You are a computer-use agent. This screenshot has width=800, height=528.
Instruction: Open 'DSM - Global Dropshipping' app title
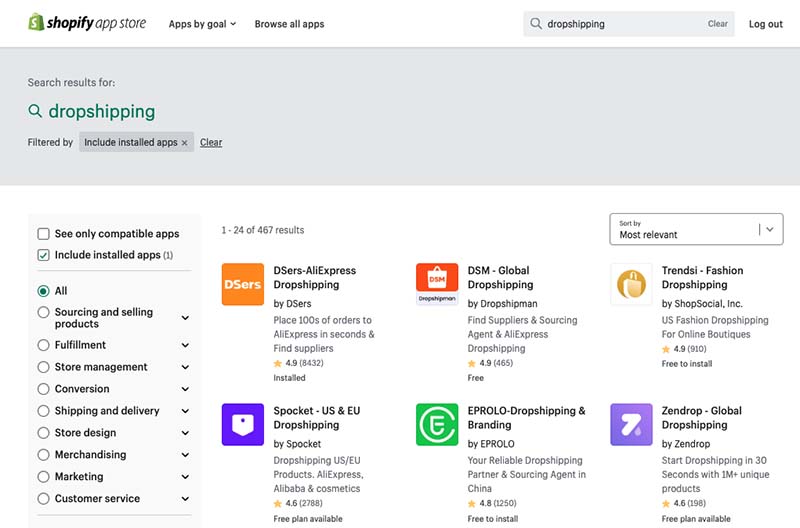[500, 278]
